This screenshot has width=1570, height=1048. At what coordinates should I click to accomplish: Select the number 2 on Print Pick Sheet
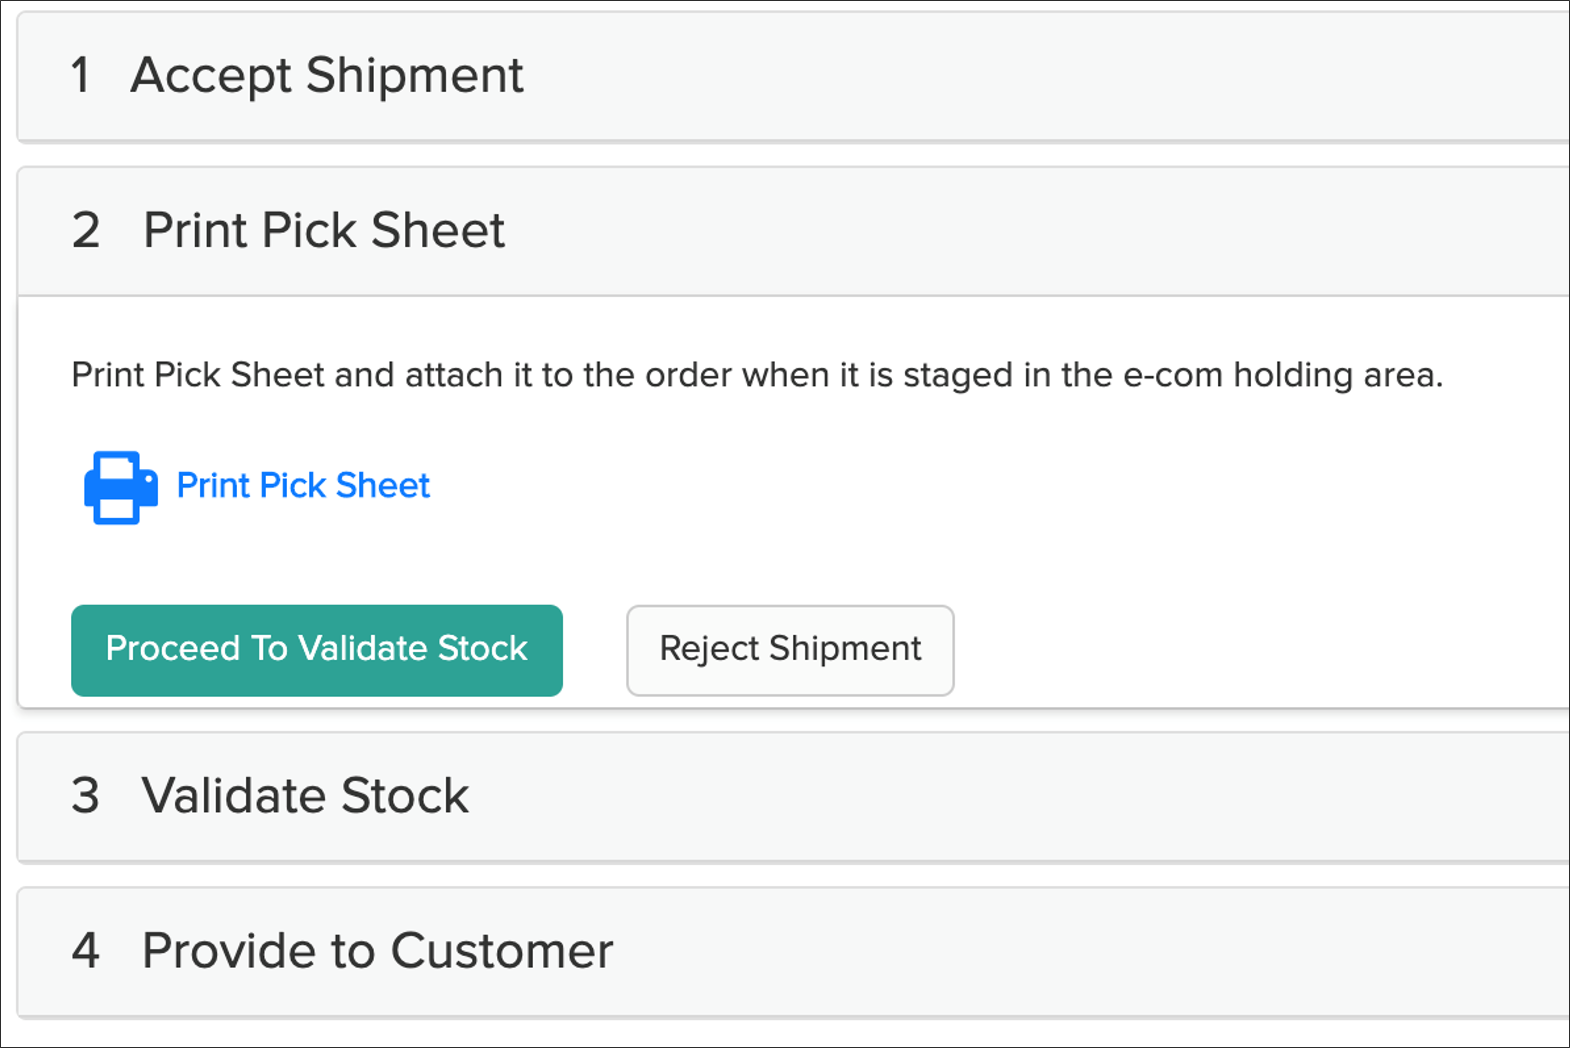[86, 231]
